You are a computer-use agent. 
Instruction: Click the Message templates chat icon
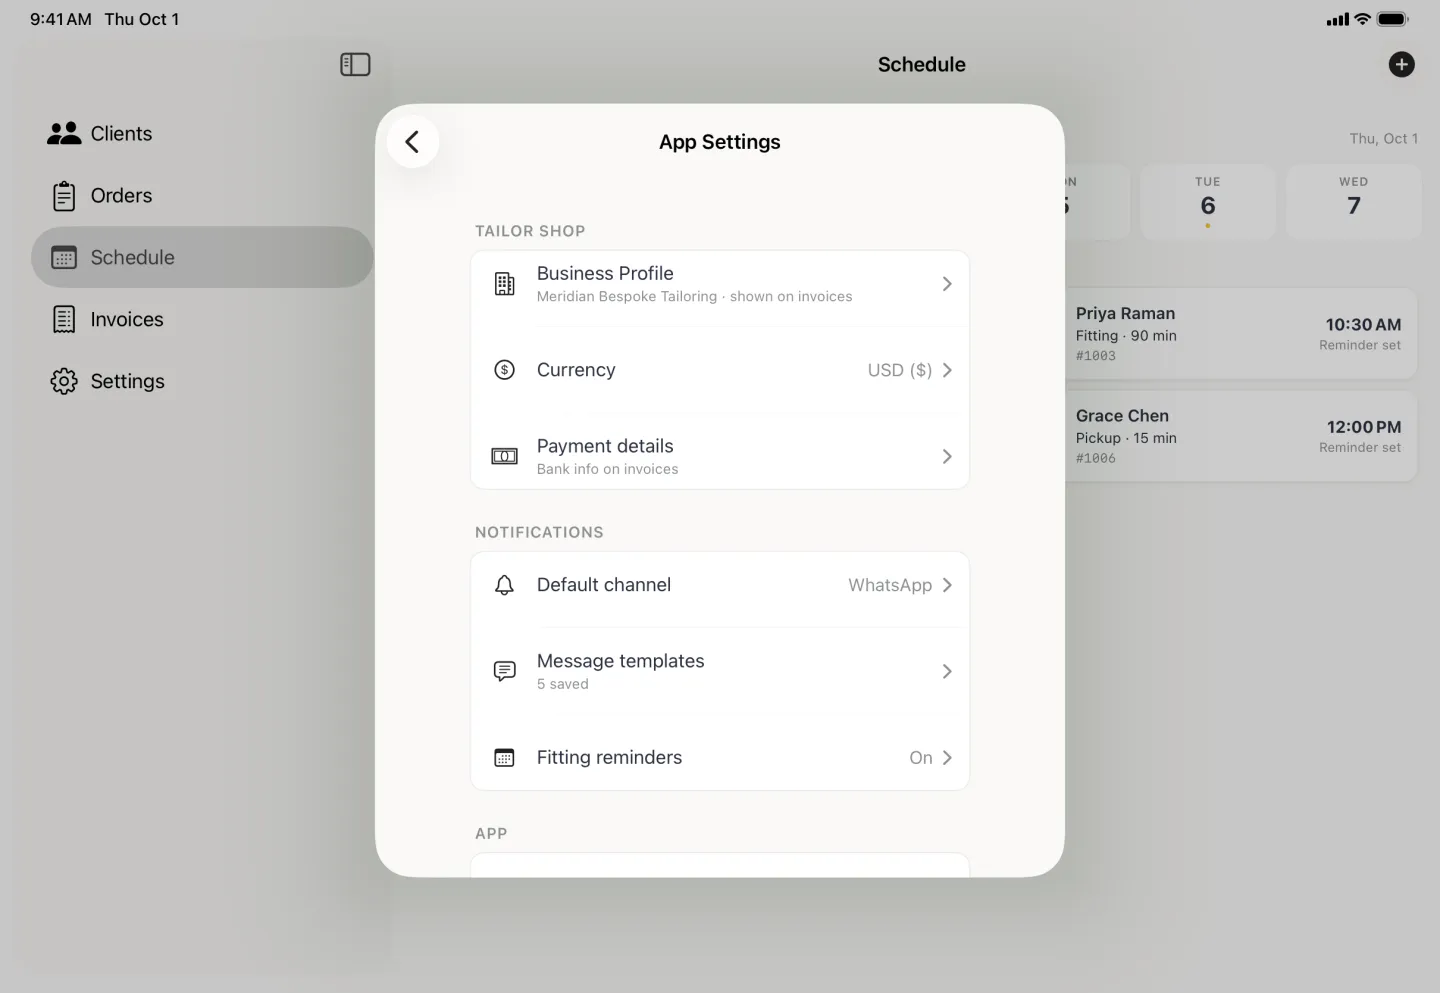(505, 671)
